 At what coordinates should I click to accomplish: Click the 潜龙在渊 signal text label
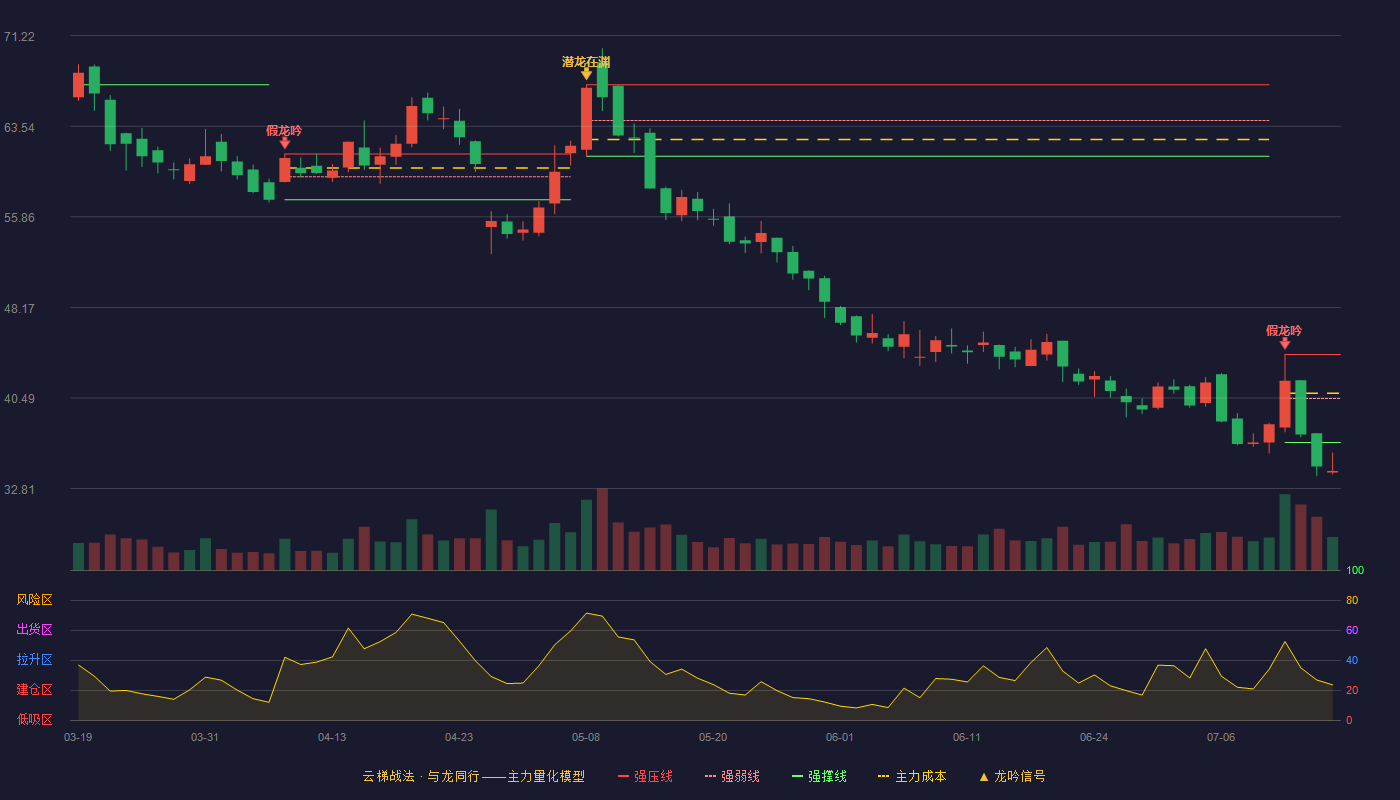586,62
